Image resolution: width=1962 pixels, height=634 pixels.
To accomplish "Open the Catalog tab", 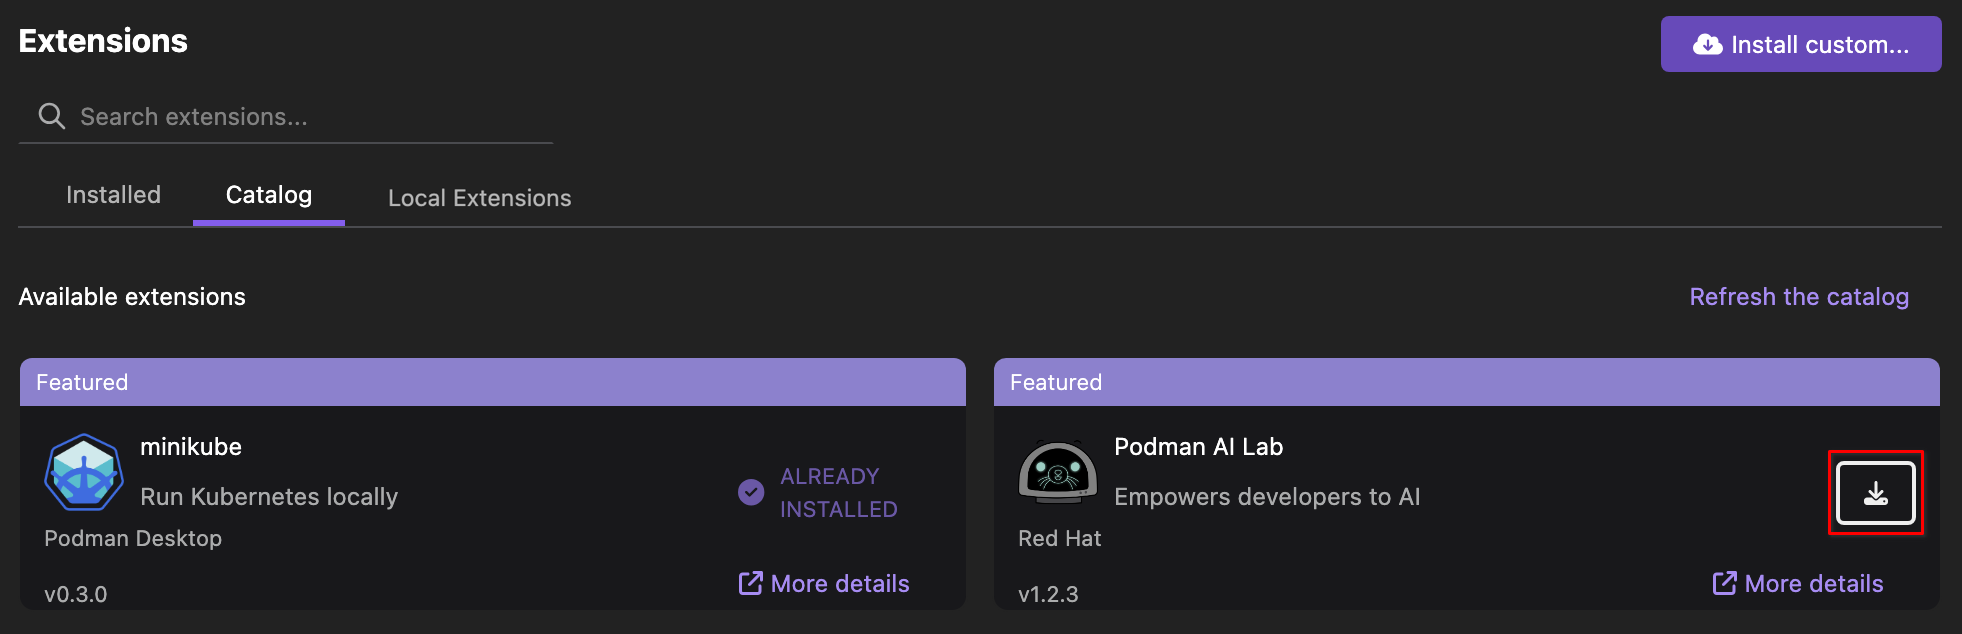I will pos(268,195).
